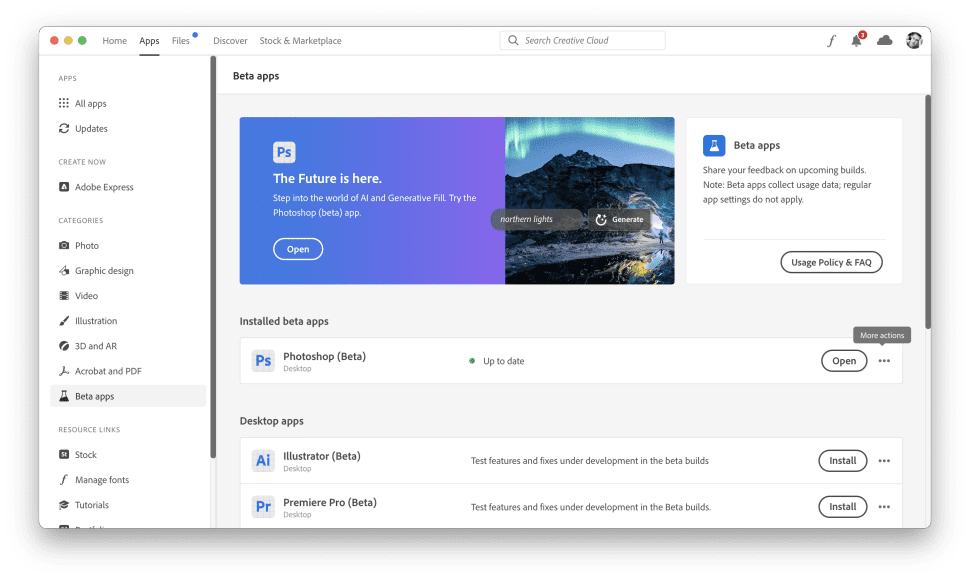Click the Ps icon in the banner
This screenshot has width=970, height=580.
pyautogui.click(x=284, y=151)
